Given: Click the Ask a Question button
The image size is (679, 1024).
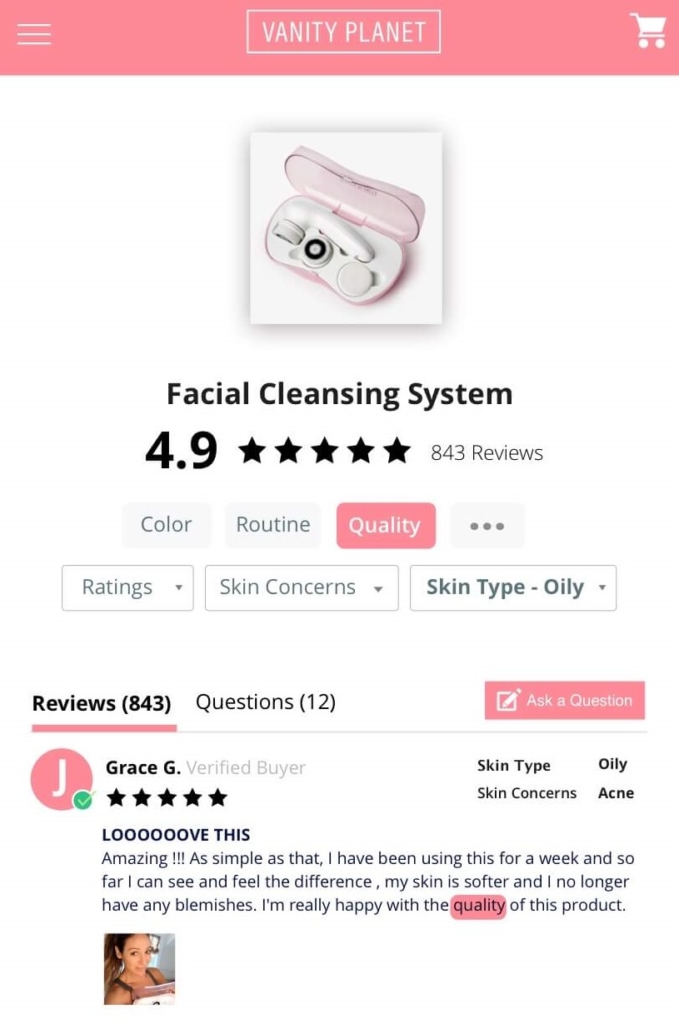Looking at the screenshot, I should 565,700.
